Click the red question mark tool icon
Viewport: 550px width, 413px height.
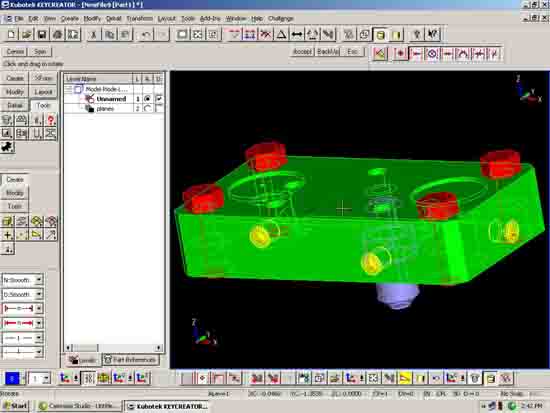point(51,120)
